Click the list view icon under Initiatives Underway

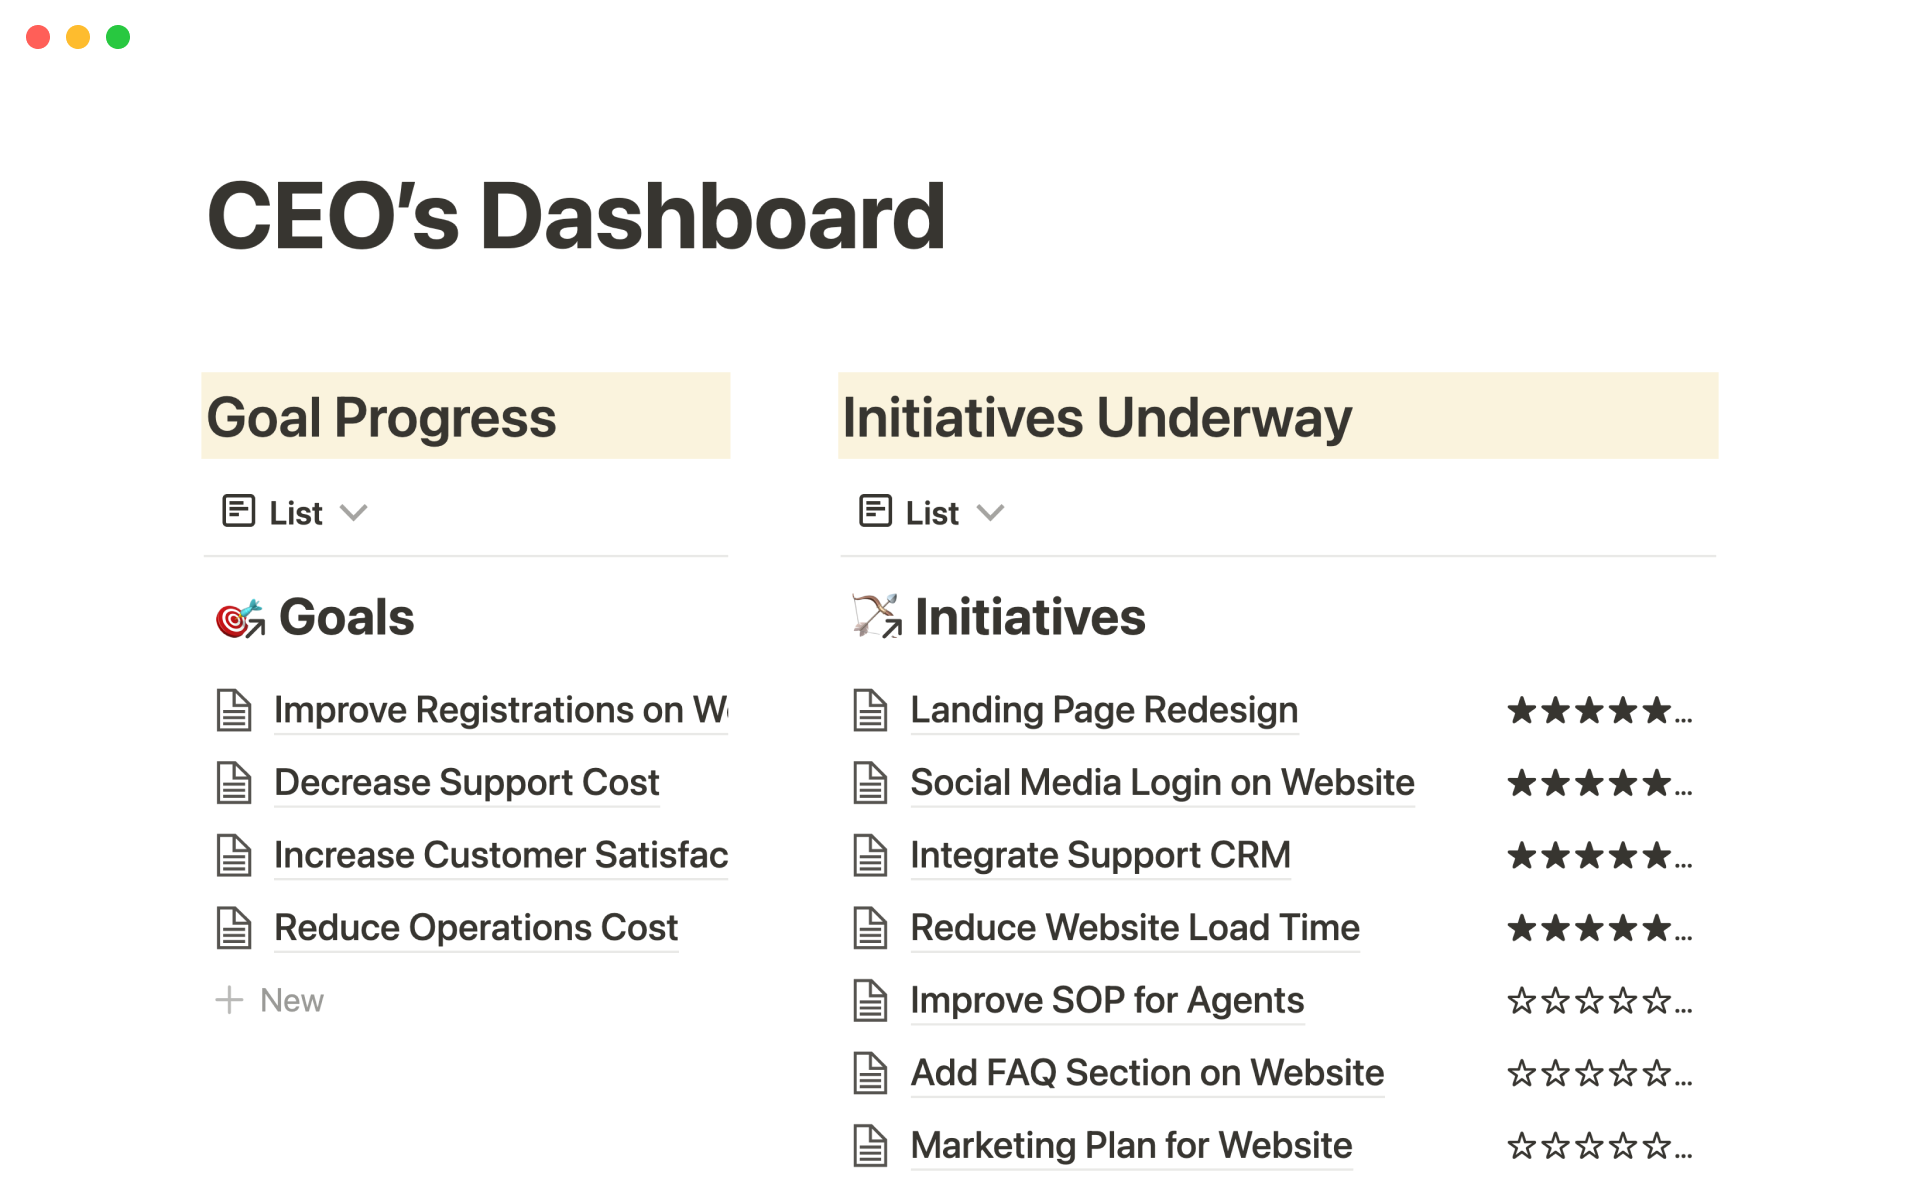(875, 511)
